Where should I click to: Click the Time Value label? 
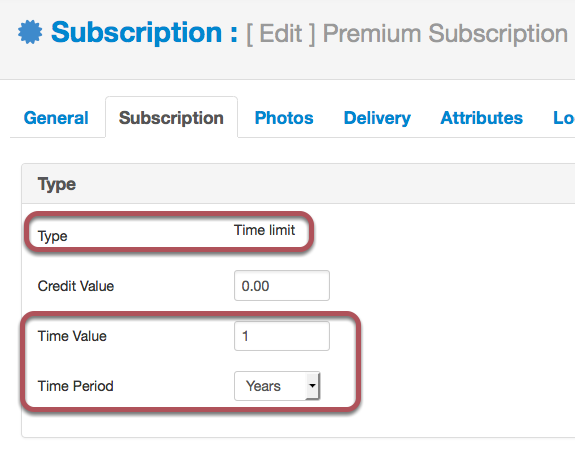coord(72,336)
